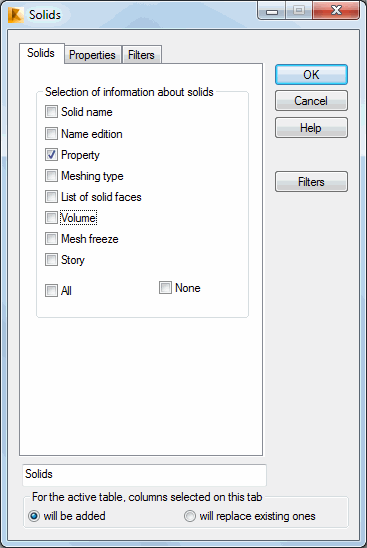Viewport: 367px width, 548px height.
Task: Enable the Solid name checkbox
Action: (x=51, y=112)
